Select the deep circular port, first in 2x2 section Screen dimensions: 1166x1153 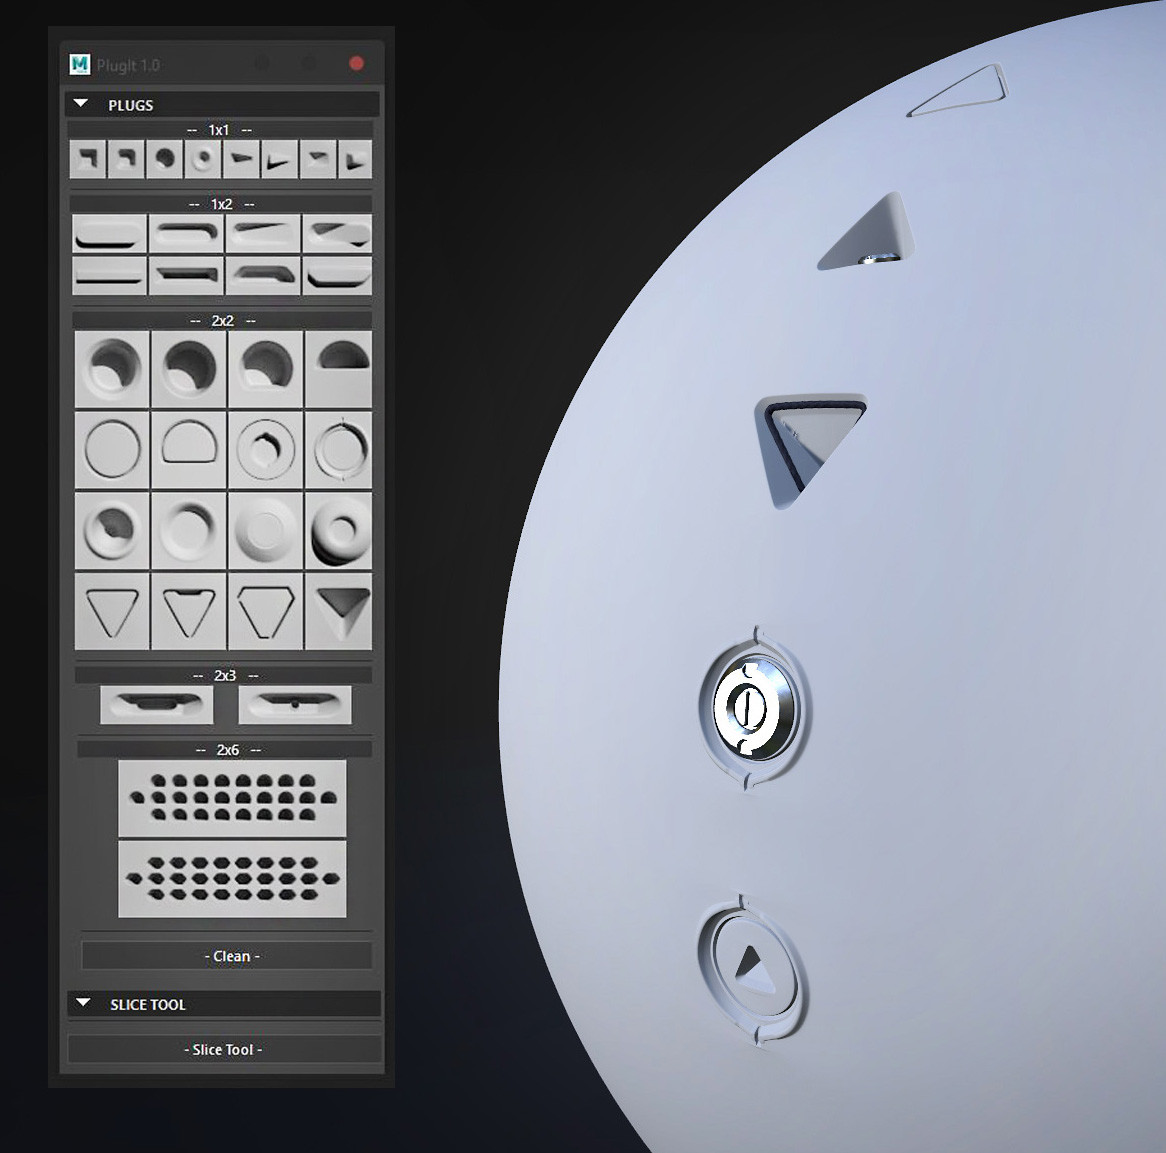coord(111,368)
